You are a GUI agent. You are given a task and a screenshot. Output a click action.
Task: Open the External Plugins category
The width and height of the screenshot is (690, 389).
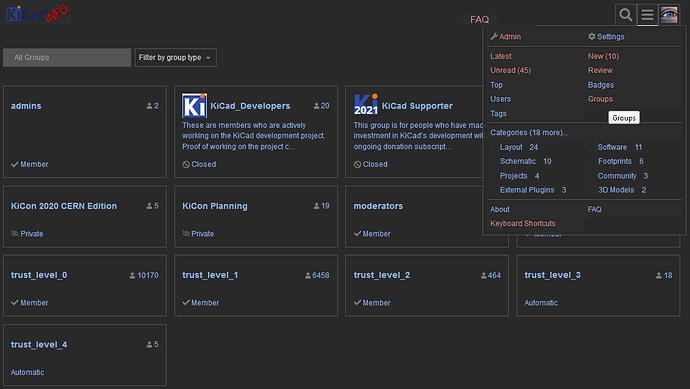point(527,190)
